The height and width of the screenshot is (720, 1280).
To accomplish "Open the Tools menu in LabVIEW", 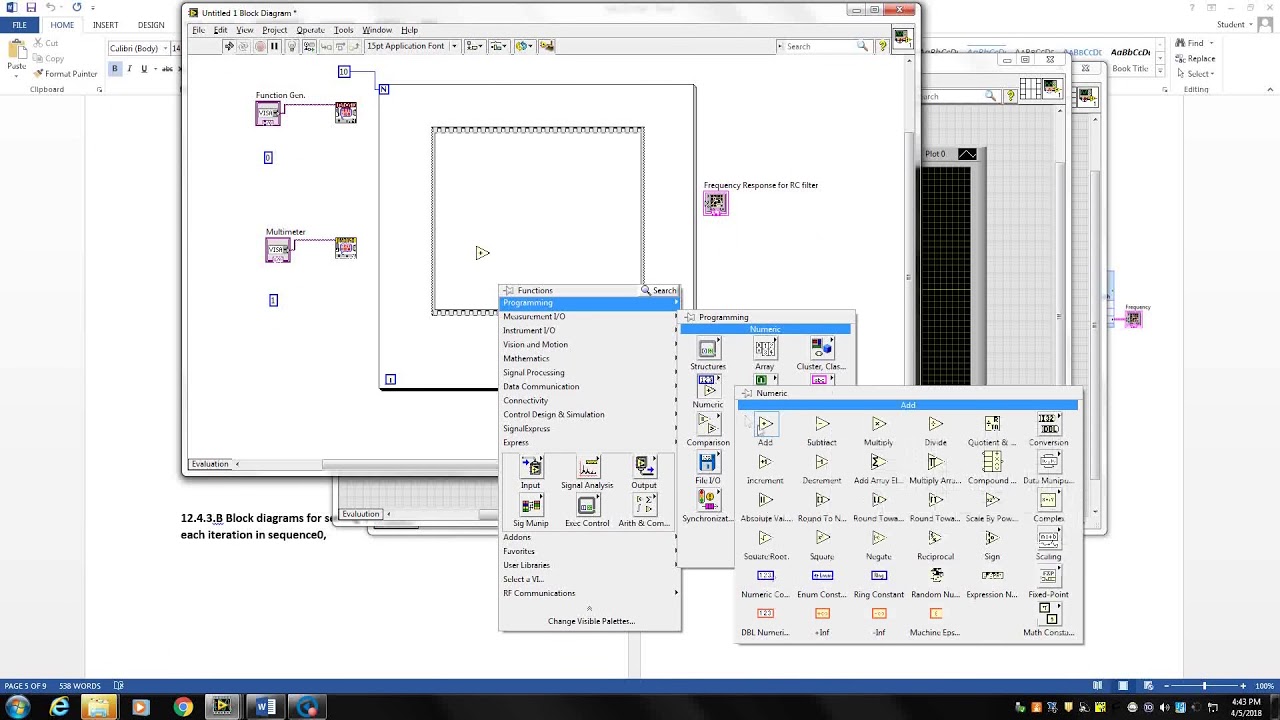I will [343, 30].
